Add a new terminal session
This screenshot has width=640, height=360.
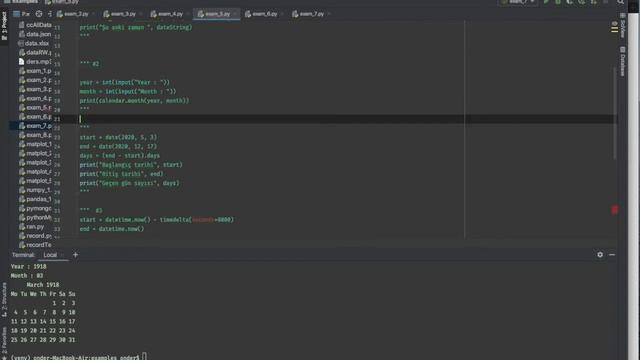tap(75, 255)
